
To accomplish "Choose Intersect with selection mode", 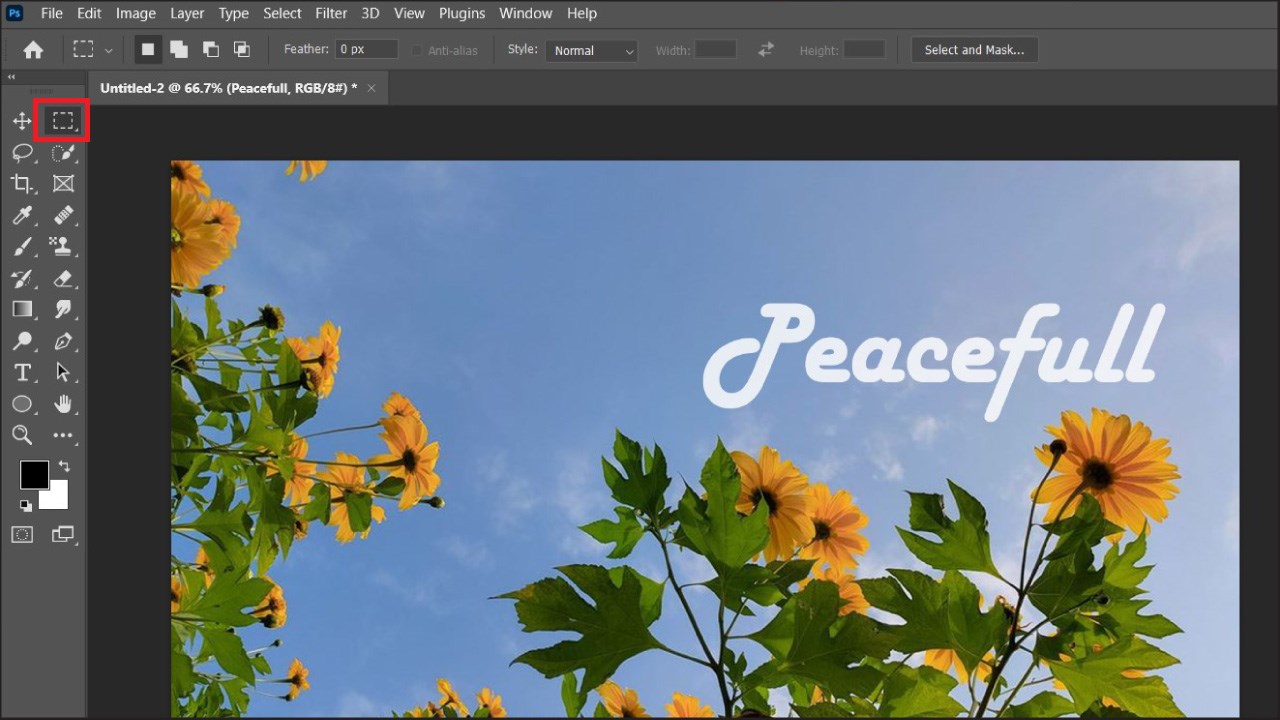I will point(241,49).
